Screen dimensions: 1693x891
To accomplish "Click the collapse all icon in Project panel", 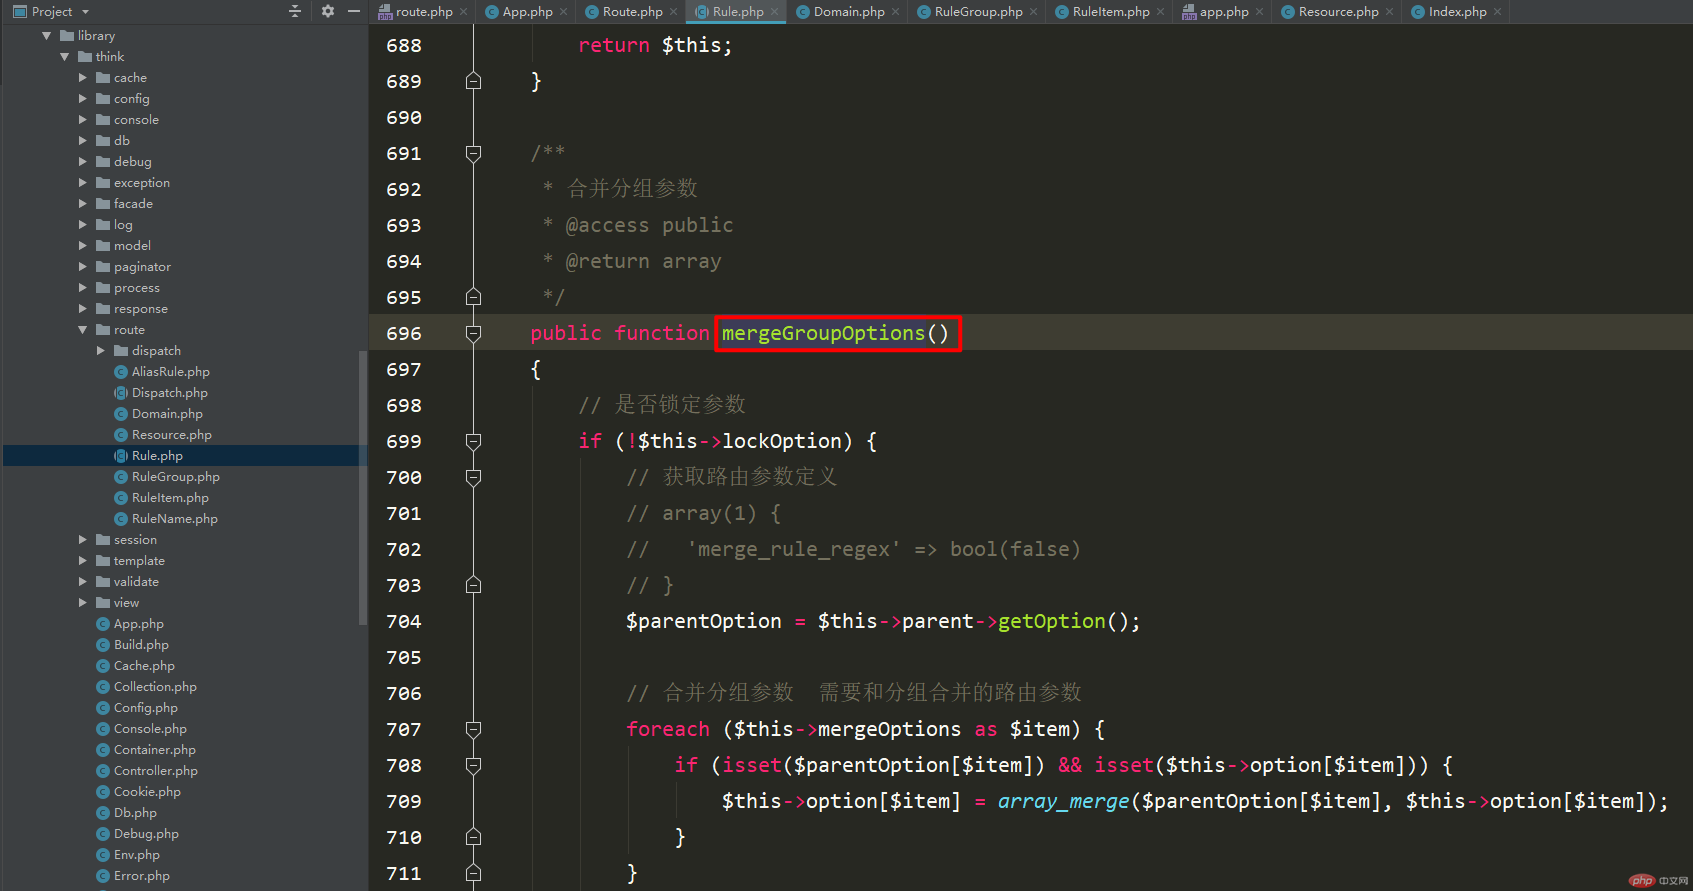I will [295, 12].
